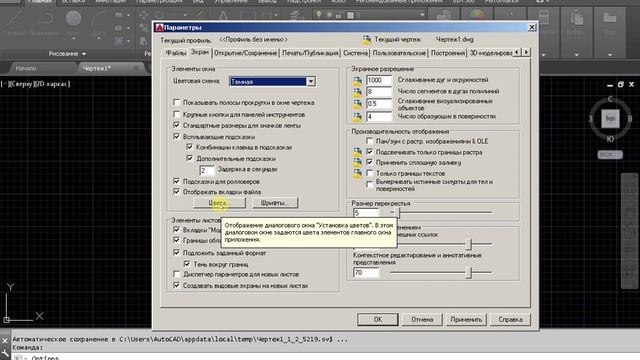Enable 'Показывать полосы прокрутки в окне чертежа'
This screenshot has width=640, height=360.
click(x=176, y=102)
